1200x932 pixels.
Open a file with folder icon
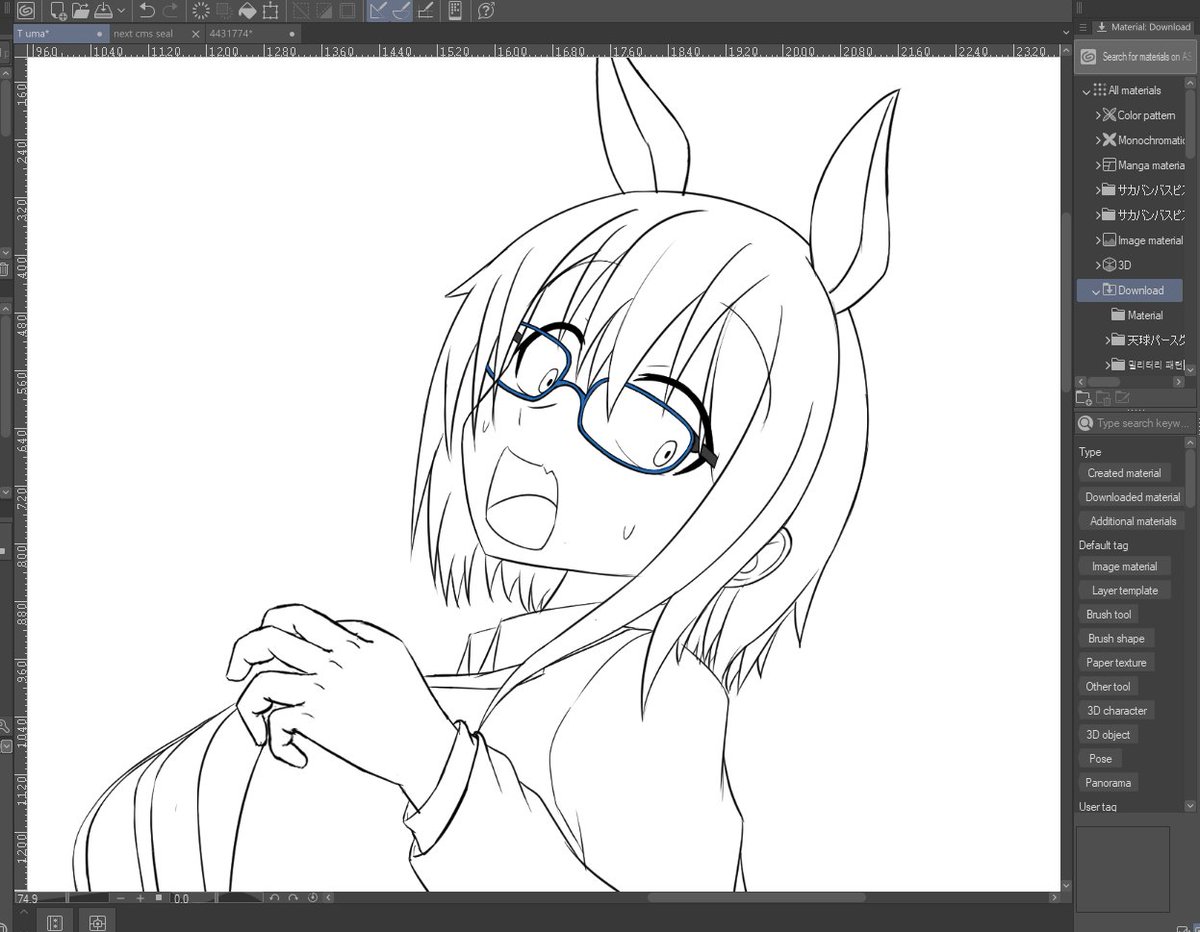(81, 11)
